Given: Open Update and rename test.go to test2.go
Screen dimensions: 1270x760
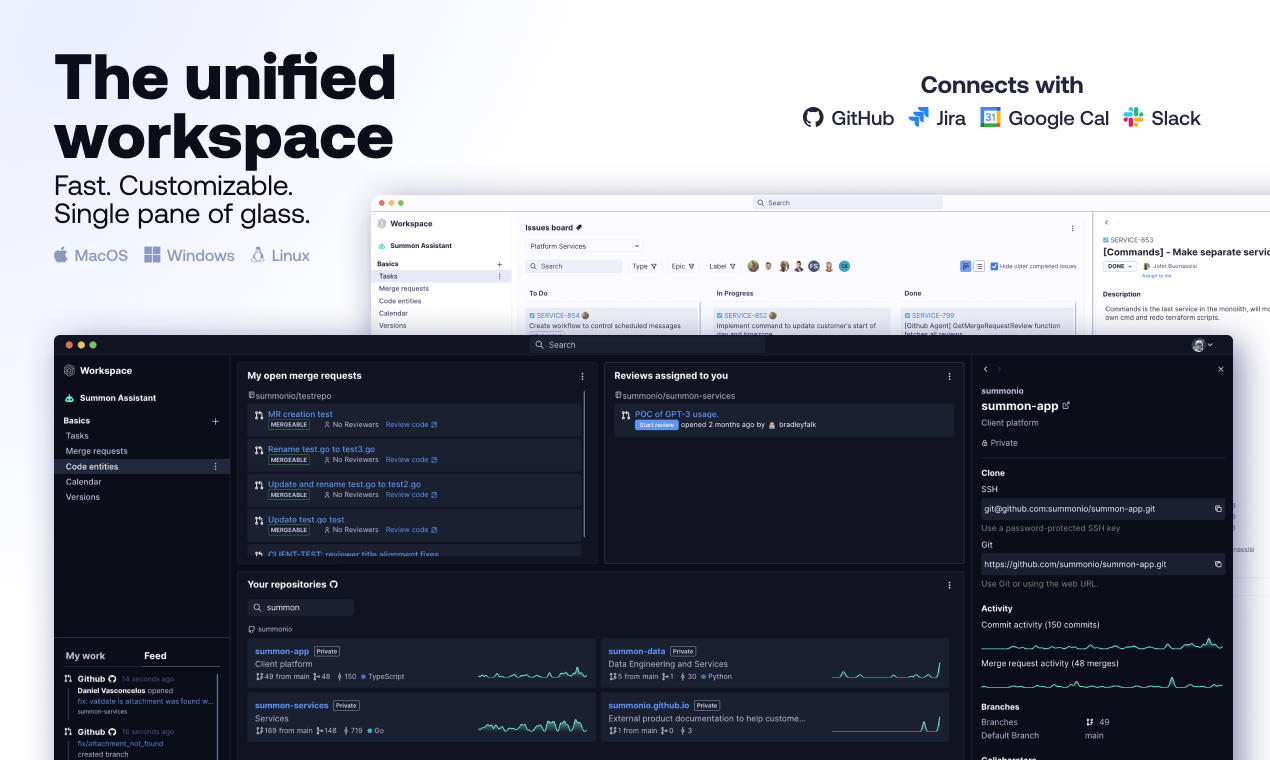Looking at the screenshot, I should (x=344, y=484).
